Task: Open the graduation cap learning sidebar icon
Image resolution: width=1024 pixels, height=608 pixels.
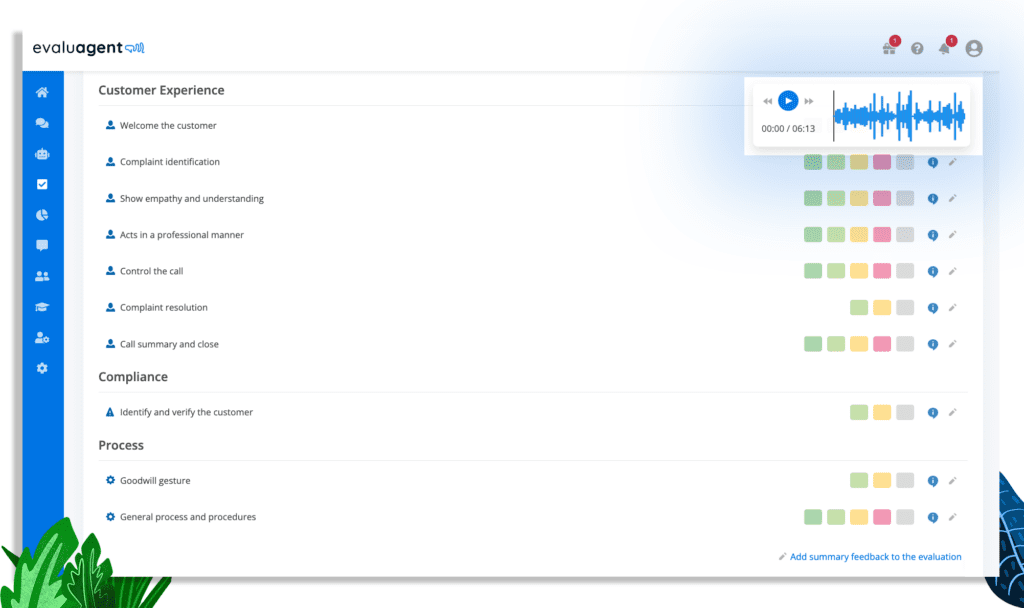Action: pyautogui.click(x=42, y=307)
